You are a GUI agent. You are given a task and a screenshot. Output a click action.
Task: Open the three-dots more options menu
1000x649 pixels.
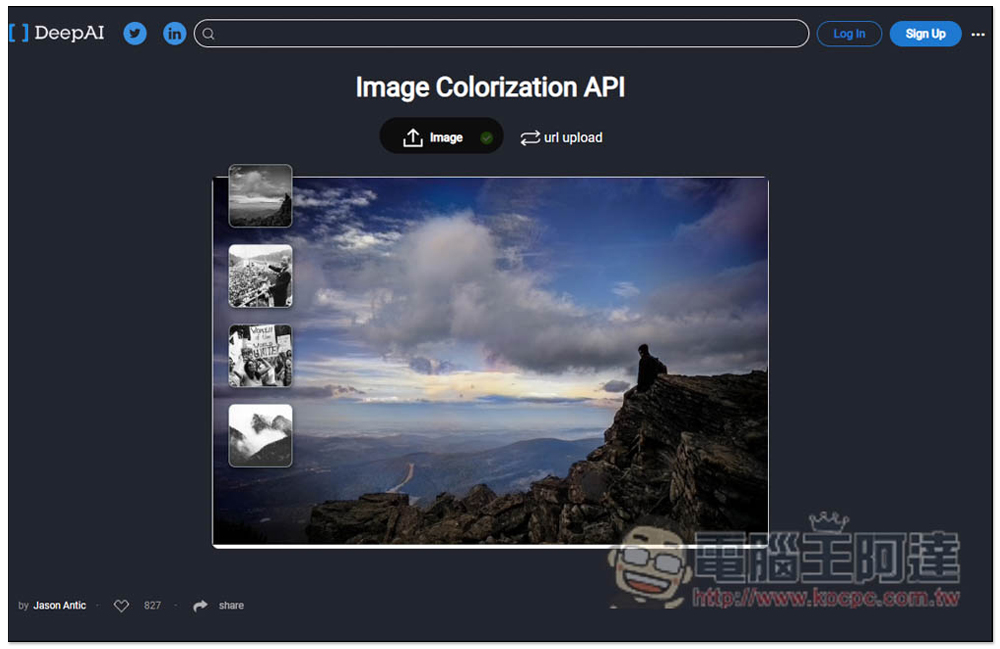point(978,34)
